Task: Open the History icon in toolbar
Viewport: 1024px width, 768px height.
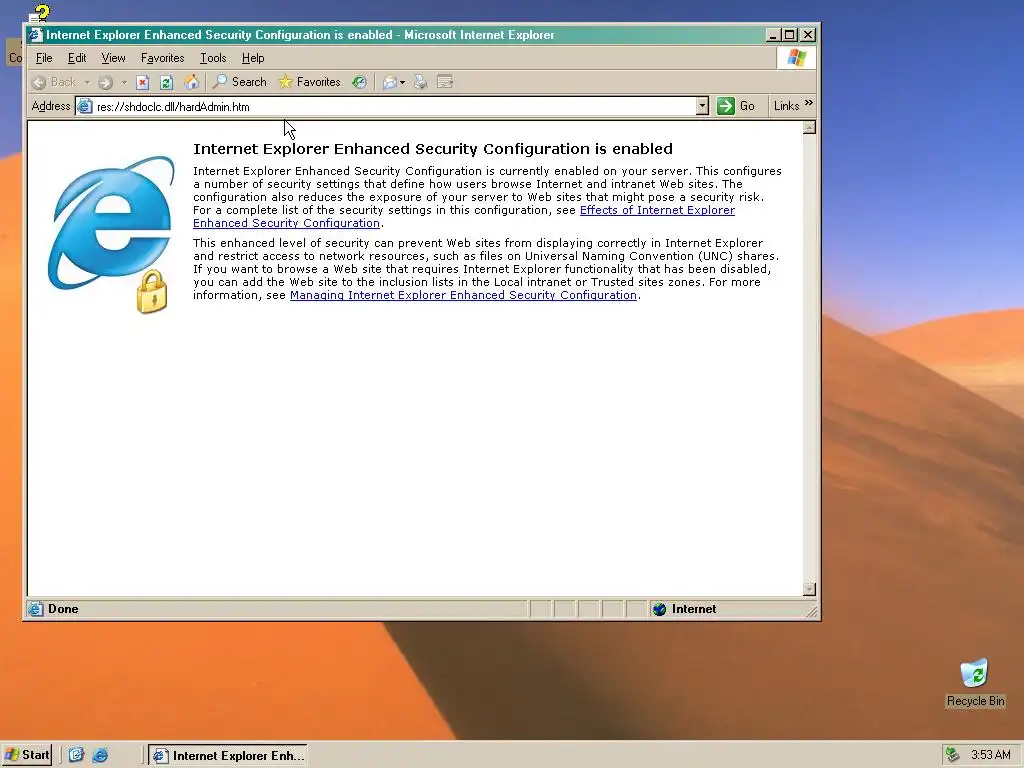Action: click(x=359, y=82)
